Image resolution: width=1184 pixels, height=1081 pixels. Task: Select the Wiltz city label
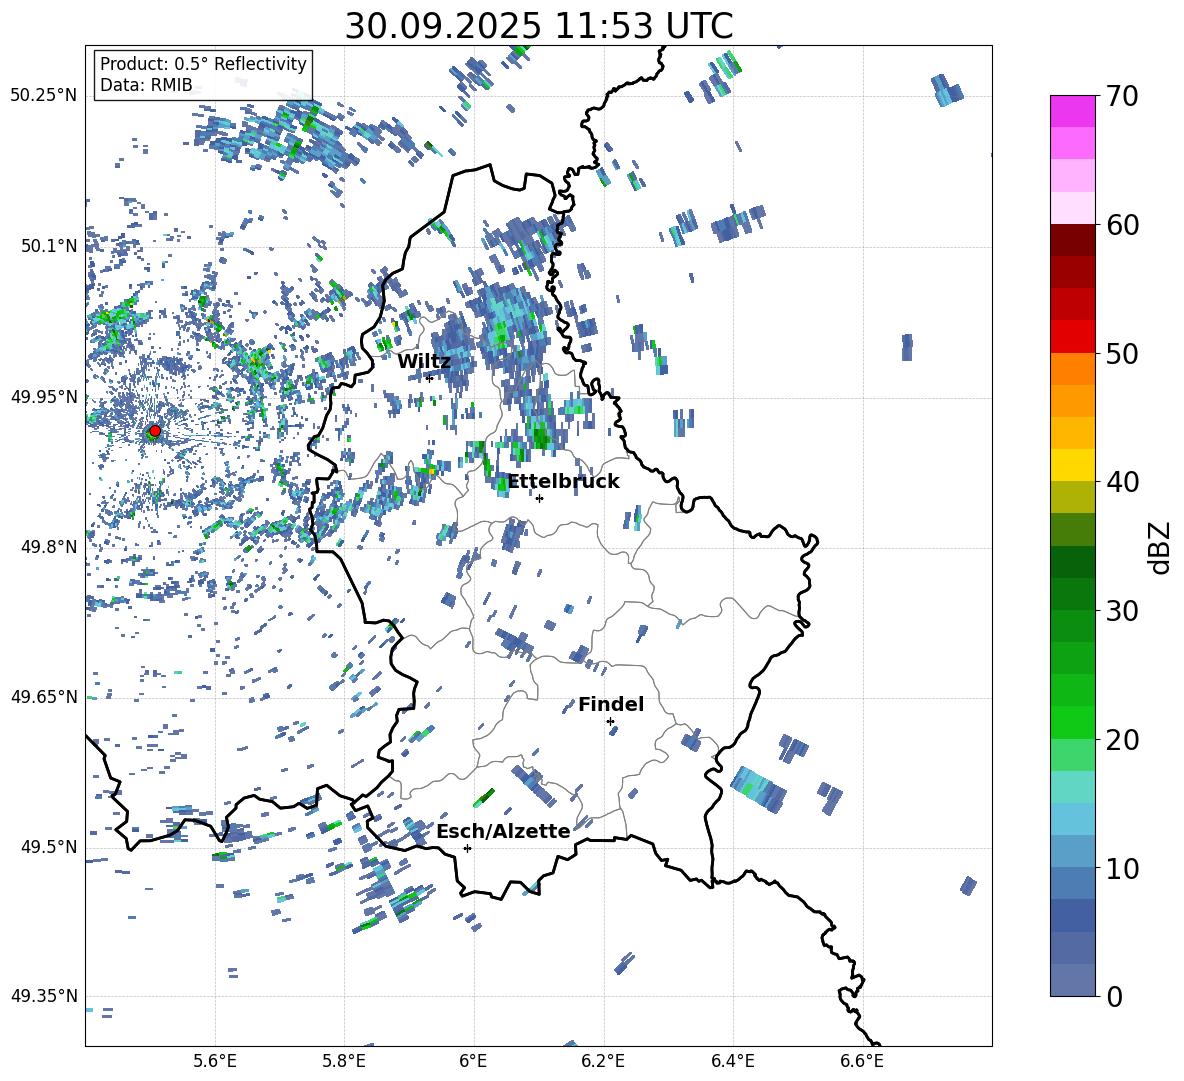[x=424, y=361]
